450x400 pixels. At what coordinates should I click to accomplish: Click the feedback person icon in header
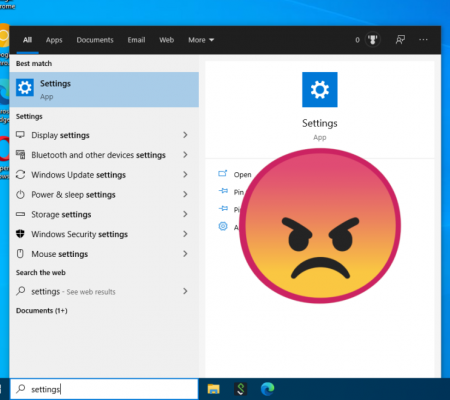click(x=400, y=40)
